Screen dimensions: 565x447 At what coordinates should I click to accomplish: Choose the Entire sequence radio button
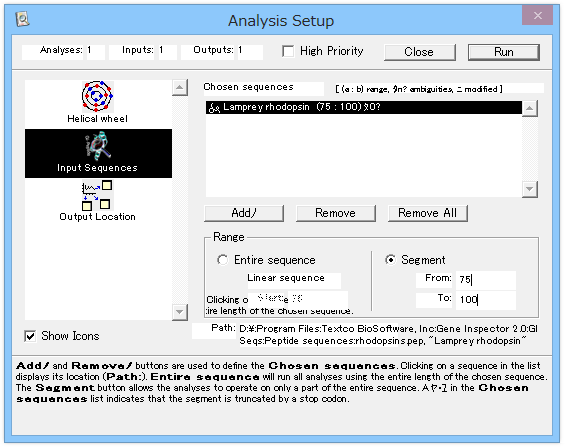pyautogui.click(x=222, y=260)
